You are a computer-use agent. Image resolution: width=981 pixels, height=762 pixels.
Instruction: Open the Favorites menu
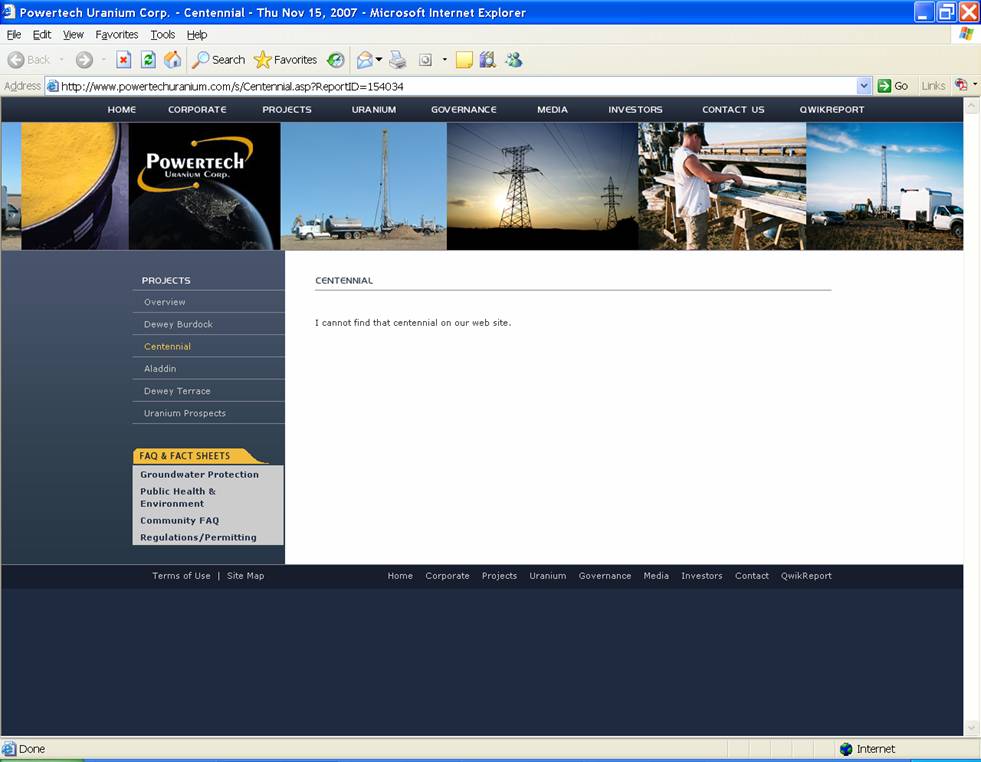(x=117, y=35)
